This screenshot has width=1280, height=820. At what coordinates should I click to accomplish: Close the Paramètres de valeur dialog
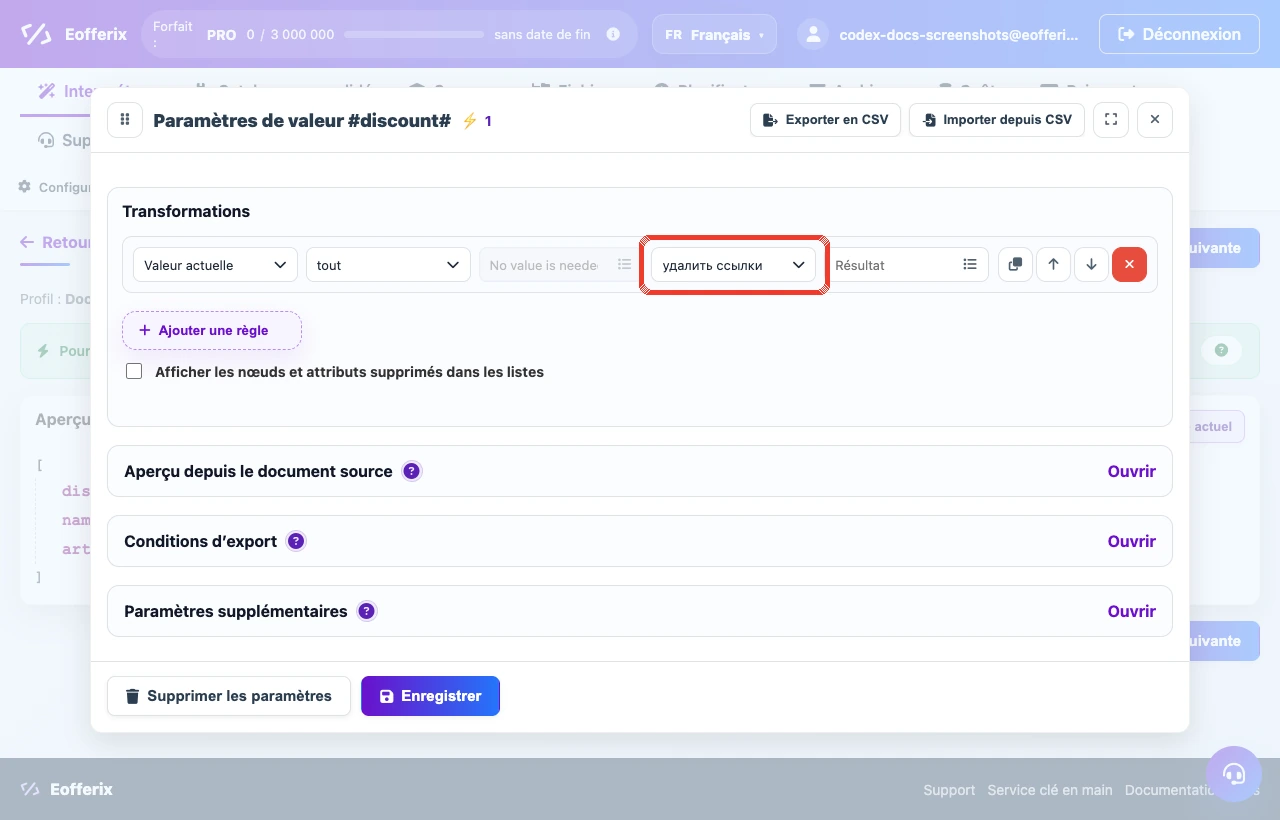(x=1155, y=120)
